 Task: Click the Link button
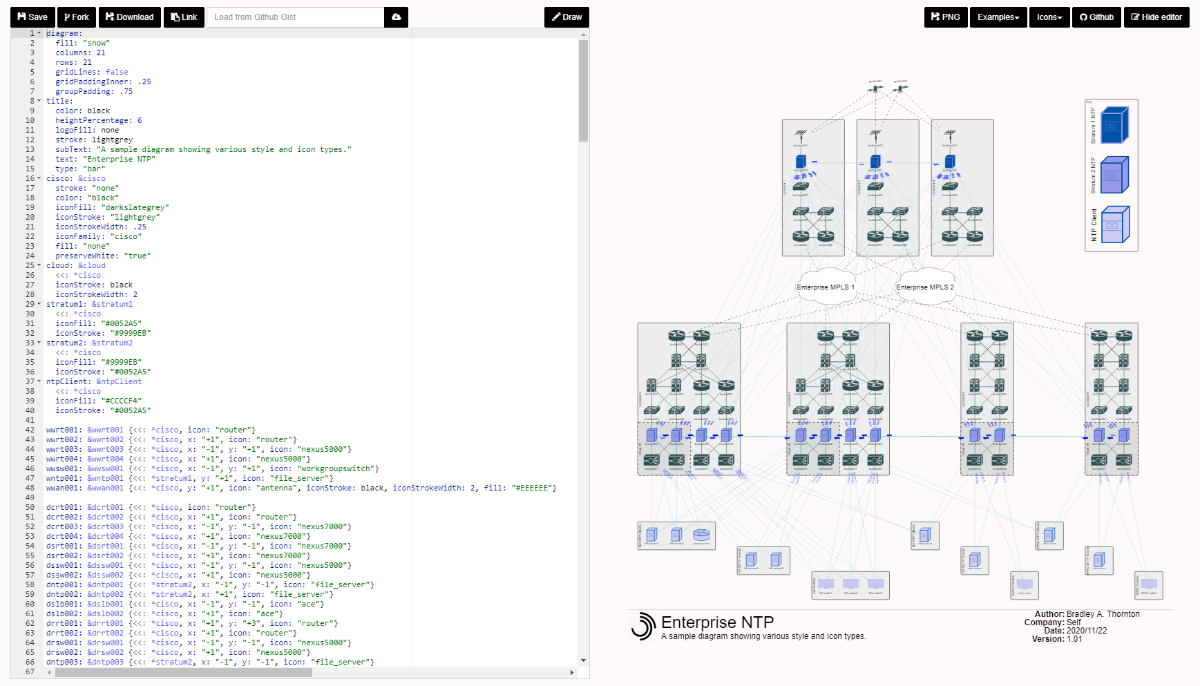pos(182,17)
